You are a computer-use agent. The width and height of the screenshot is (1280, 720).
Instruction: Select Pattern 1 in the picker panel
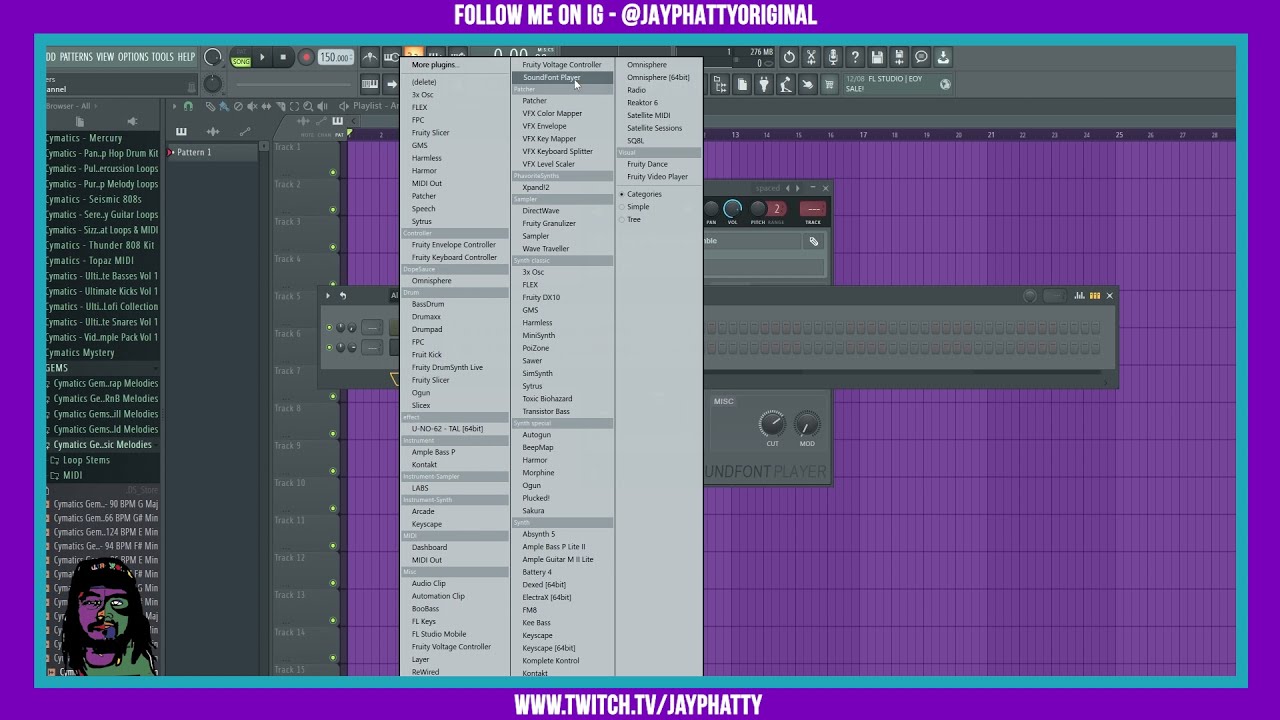(211, 152)
